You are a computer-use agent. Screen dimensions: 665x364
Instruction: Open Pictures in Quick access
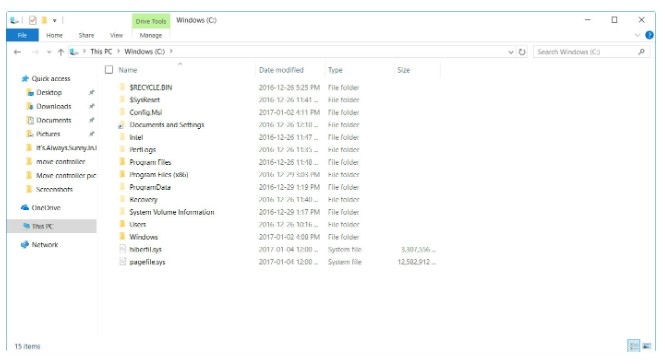pyautogui.click(x=48, y=134)
